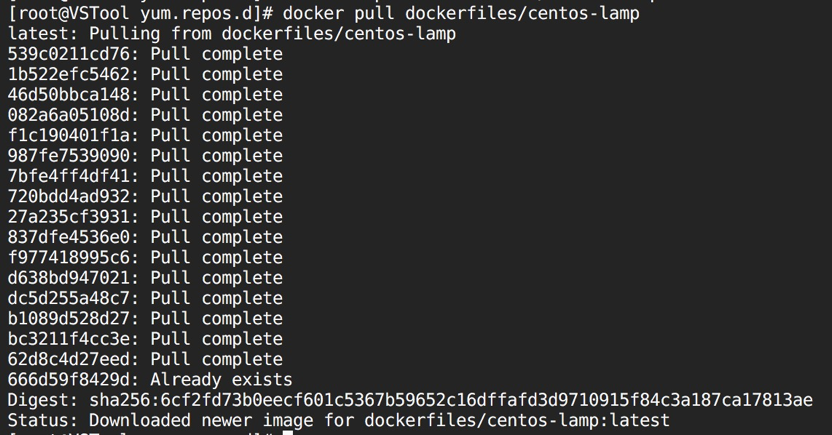Image resolution: width=832 pixels, height=435 pixels.
Task: Click layer ID 539c0211cd76
Action: (68, 54)
